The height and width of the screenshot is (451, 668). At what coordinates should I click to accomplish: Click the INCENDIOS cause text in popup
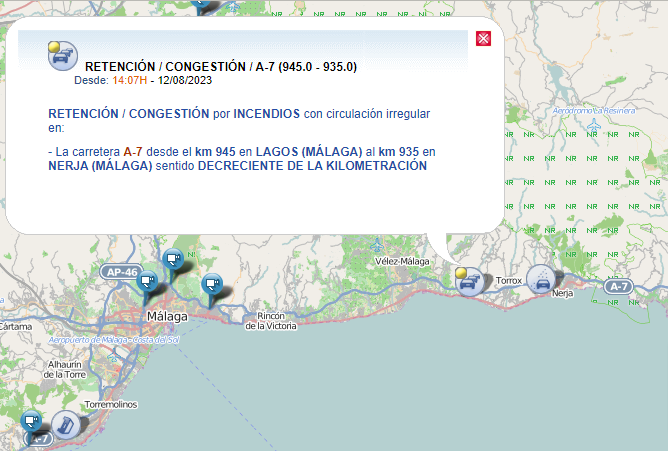pyautogui.click(x=266, y=114)
